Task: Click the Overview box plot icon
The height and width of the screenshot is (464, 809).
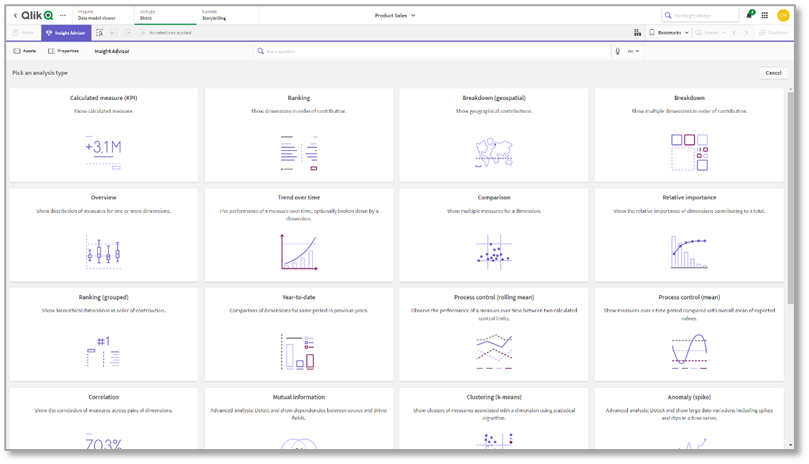Action: coord(103,252)
